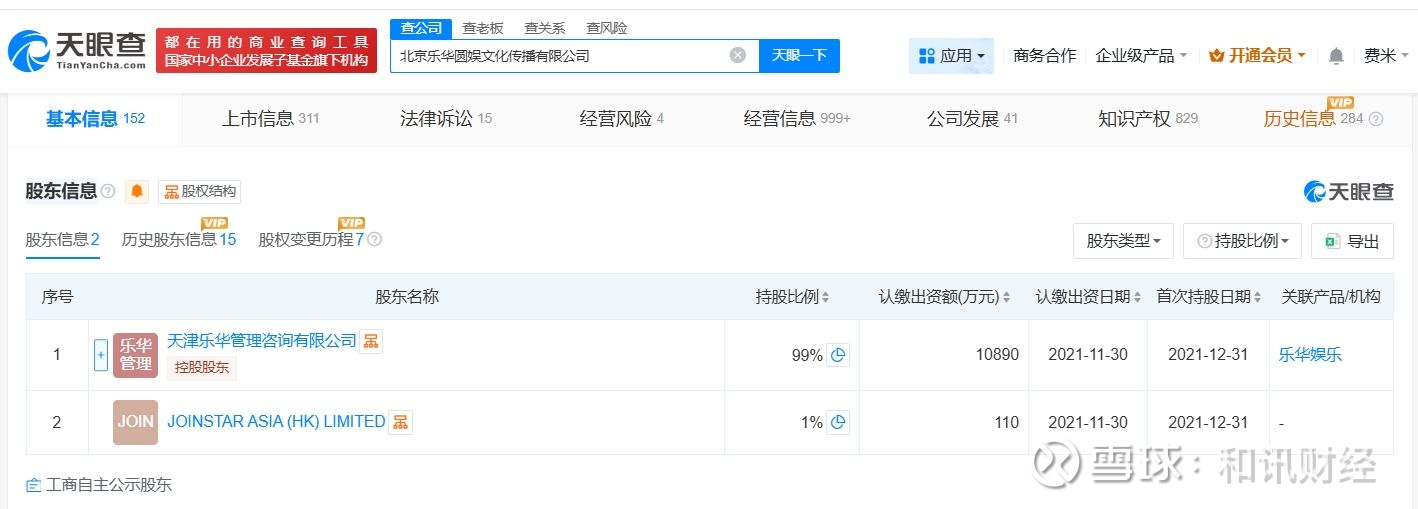Image resolution: width=1418 pixels, height=509 pixels.
Task: Click into the company name search field
Action: (560, 55)
